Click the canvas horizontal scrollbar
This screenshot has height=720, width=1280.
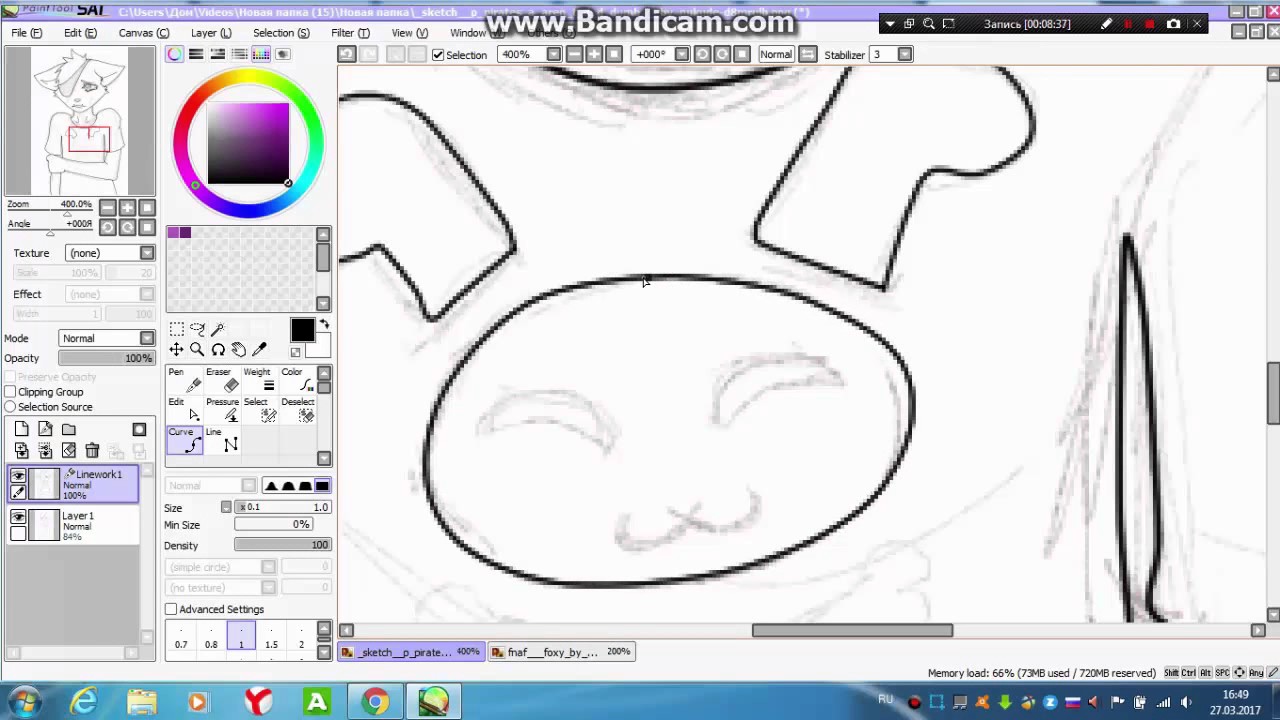coord(852,630)
